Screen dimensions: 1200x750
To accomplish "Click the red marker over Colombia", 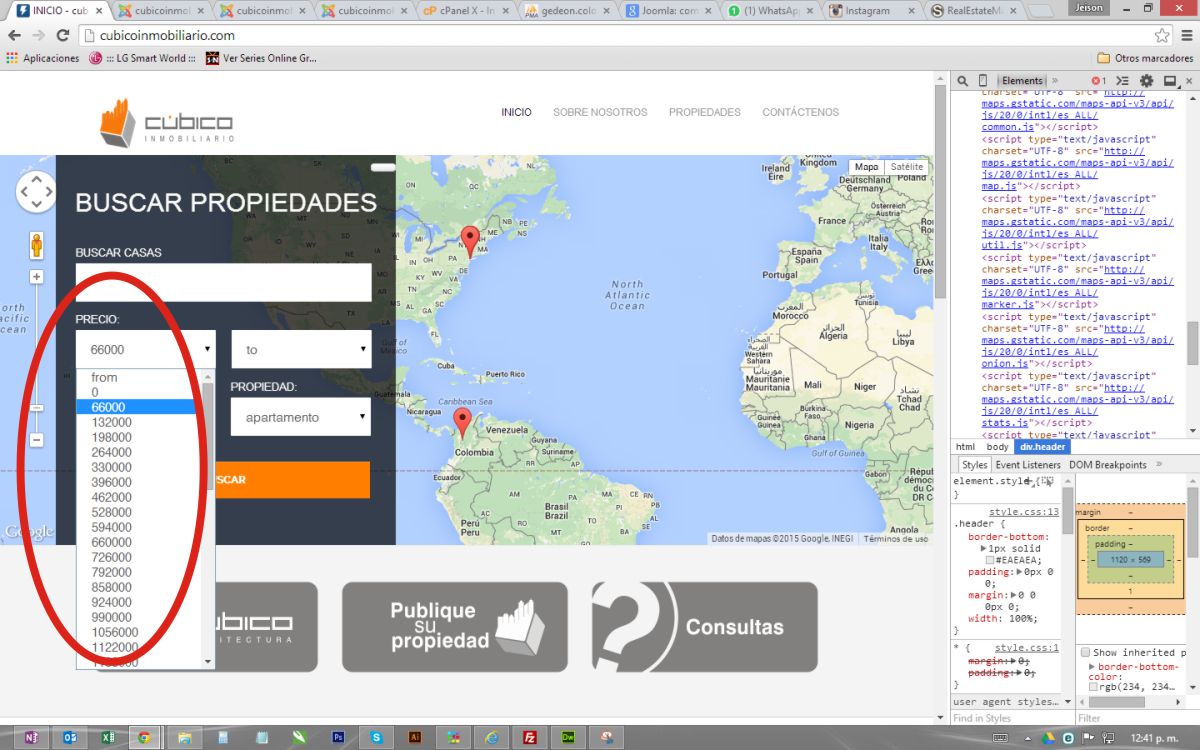I will pos(461,422).
